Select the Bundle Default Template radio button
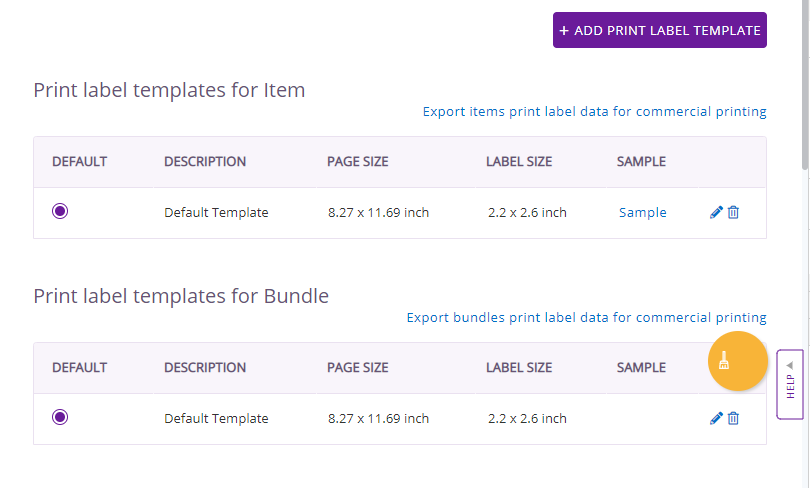 (x=60, y=417)
